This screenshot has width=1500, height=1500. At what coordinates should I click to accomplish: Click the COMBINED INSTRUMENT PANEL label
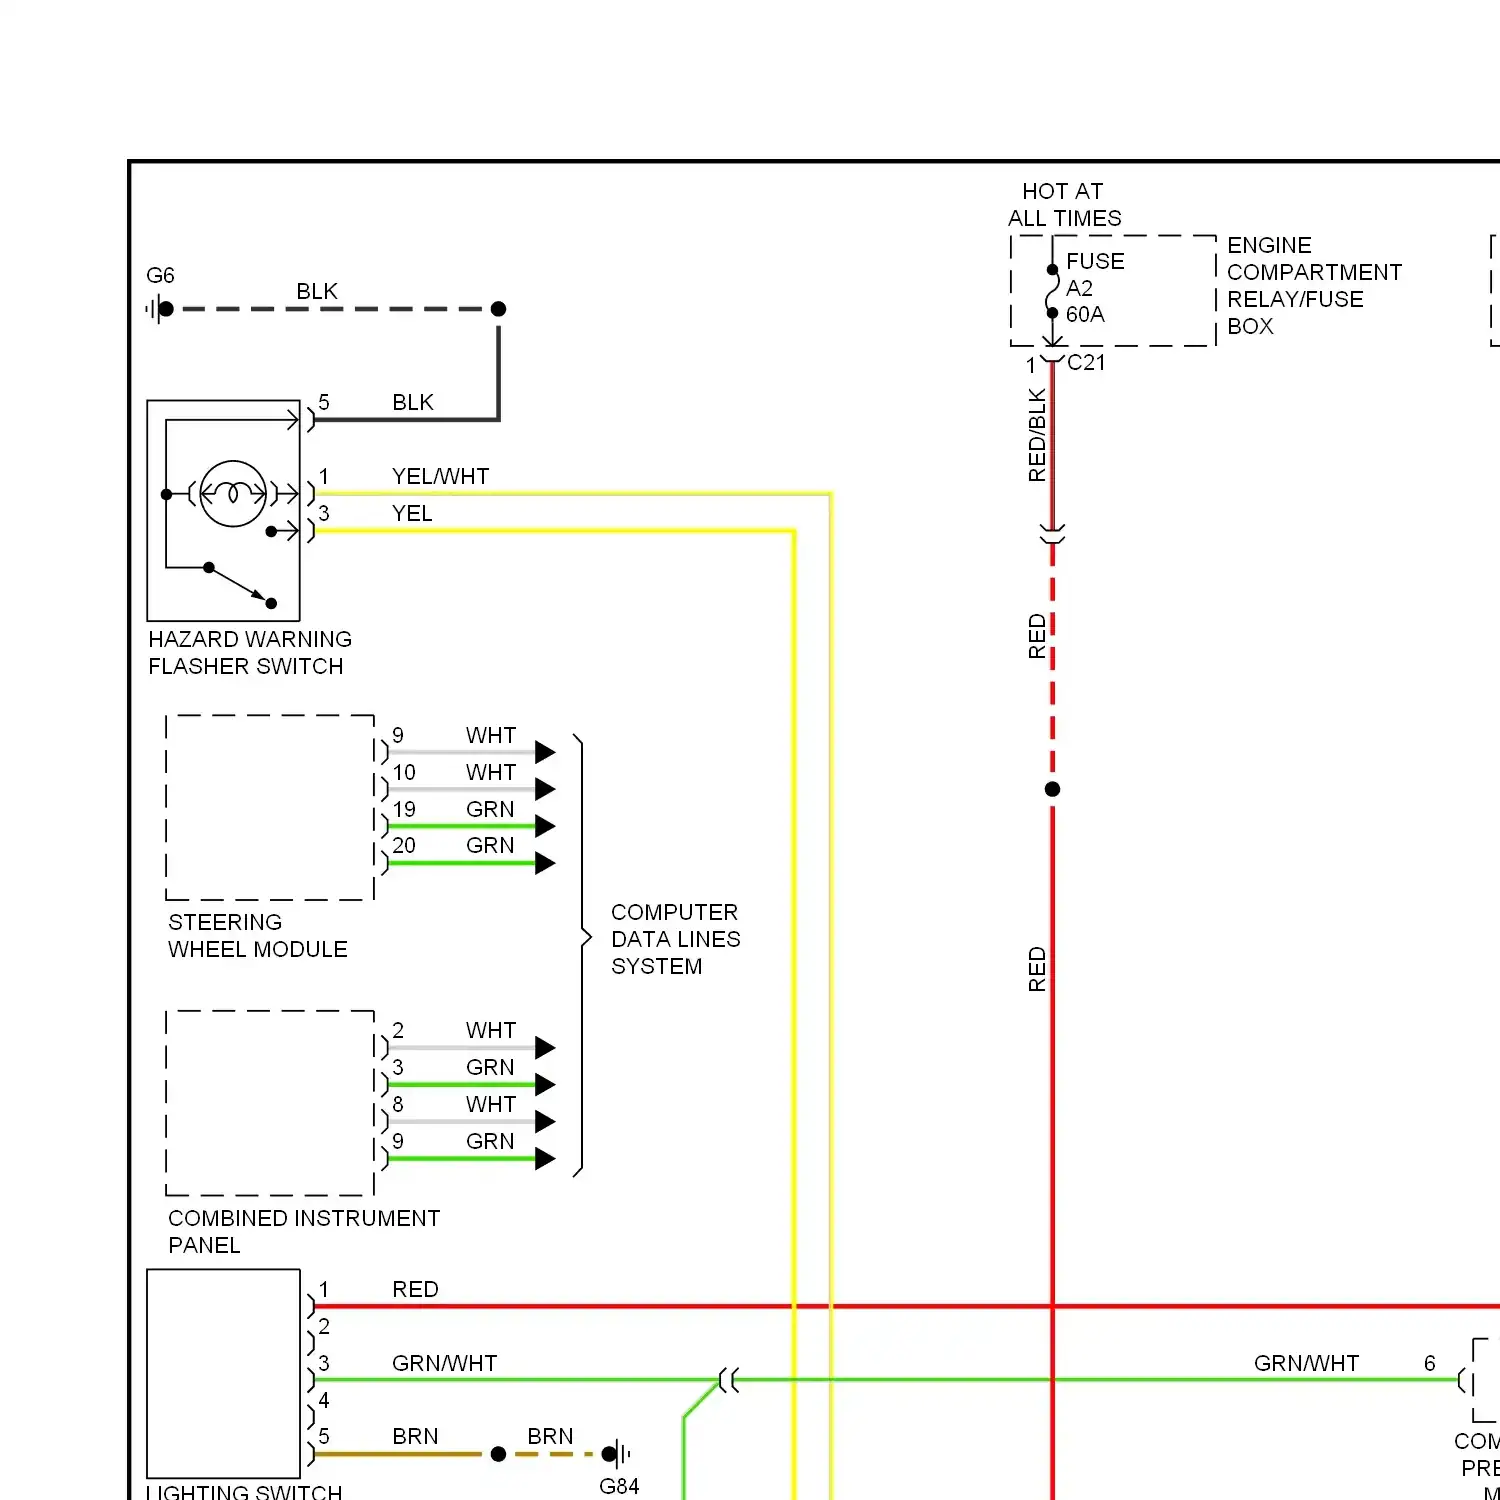pos(304,1231)
